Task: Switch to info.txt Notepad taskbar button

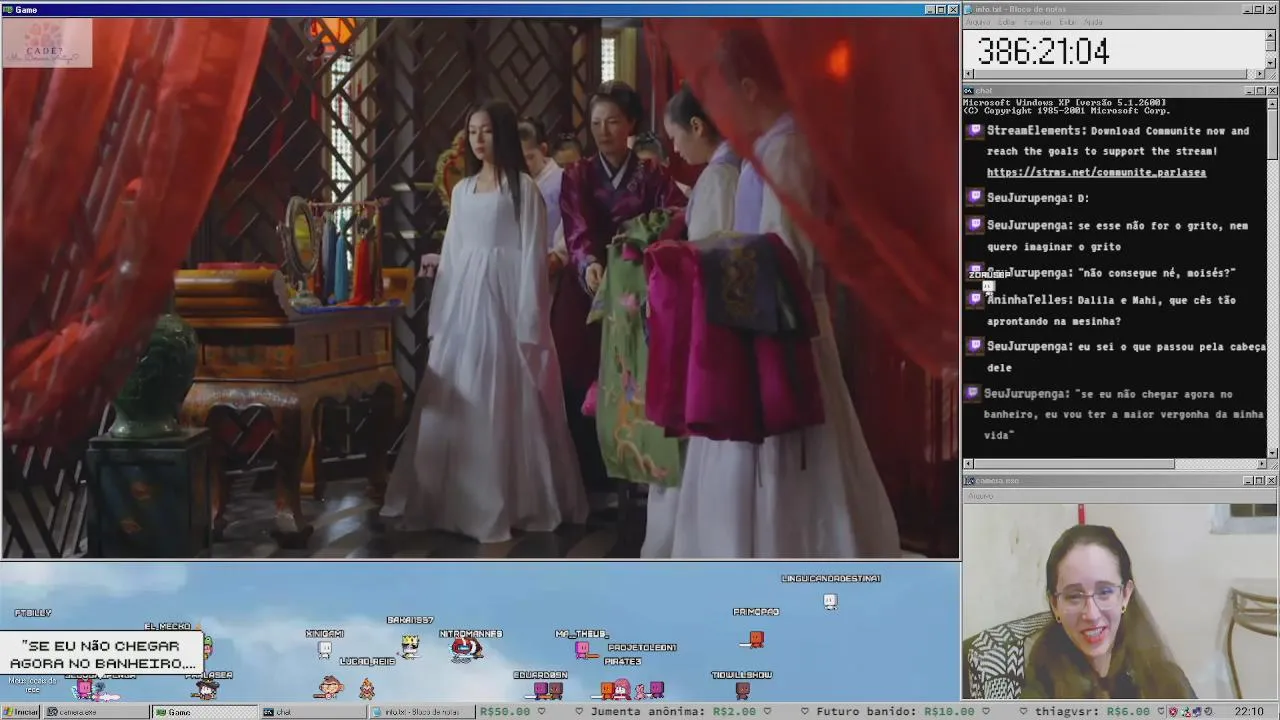Action: pyautogui.click(x=421, y=712)
